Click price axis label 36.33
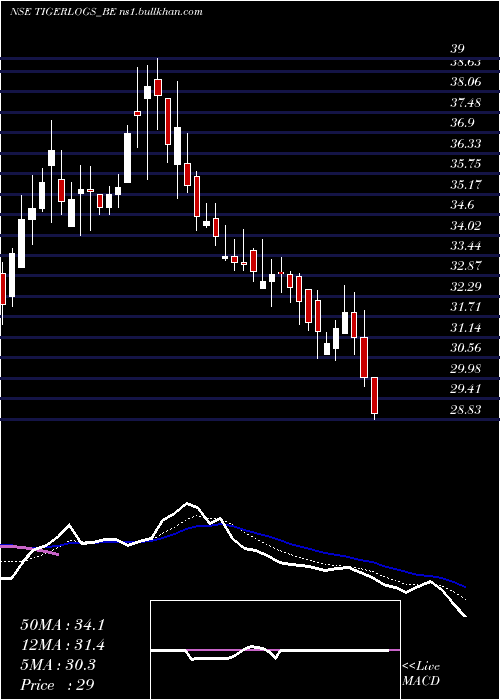500x700 pixels. [465, 143]
